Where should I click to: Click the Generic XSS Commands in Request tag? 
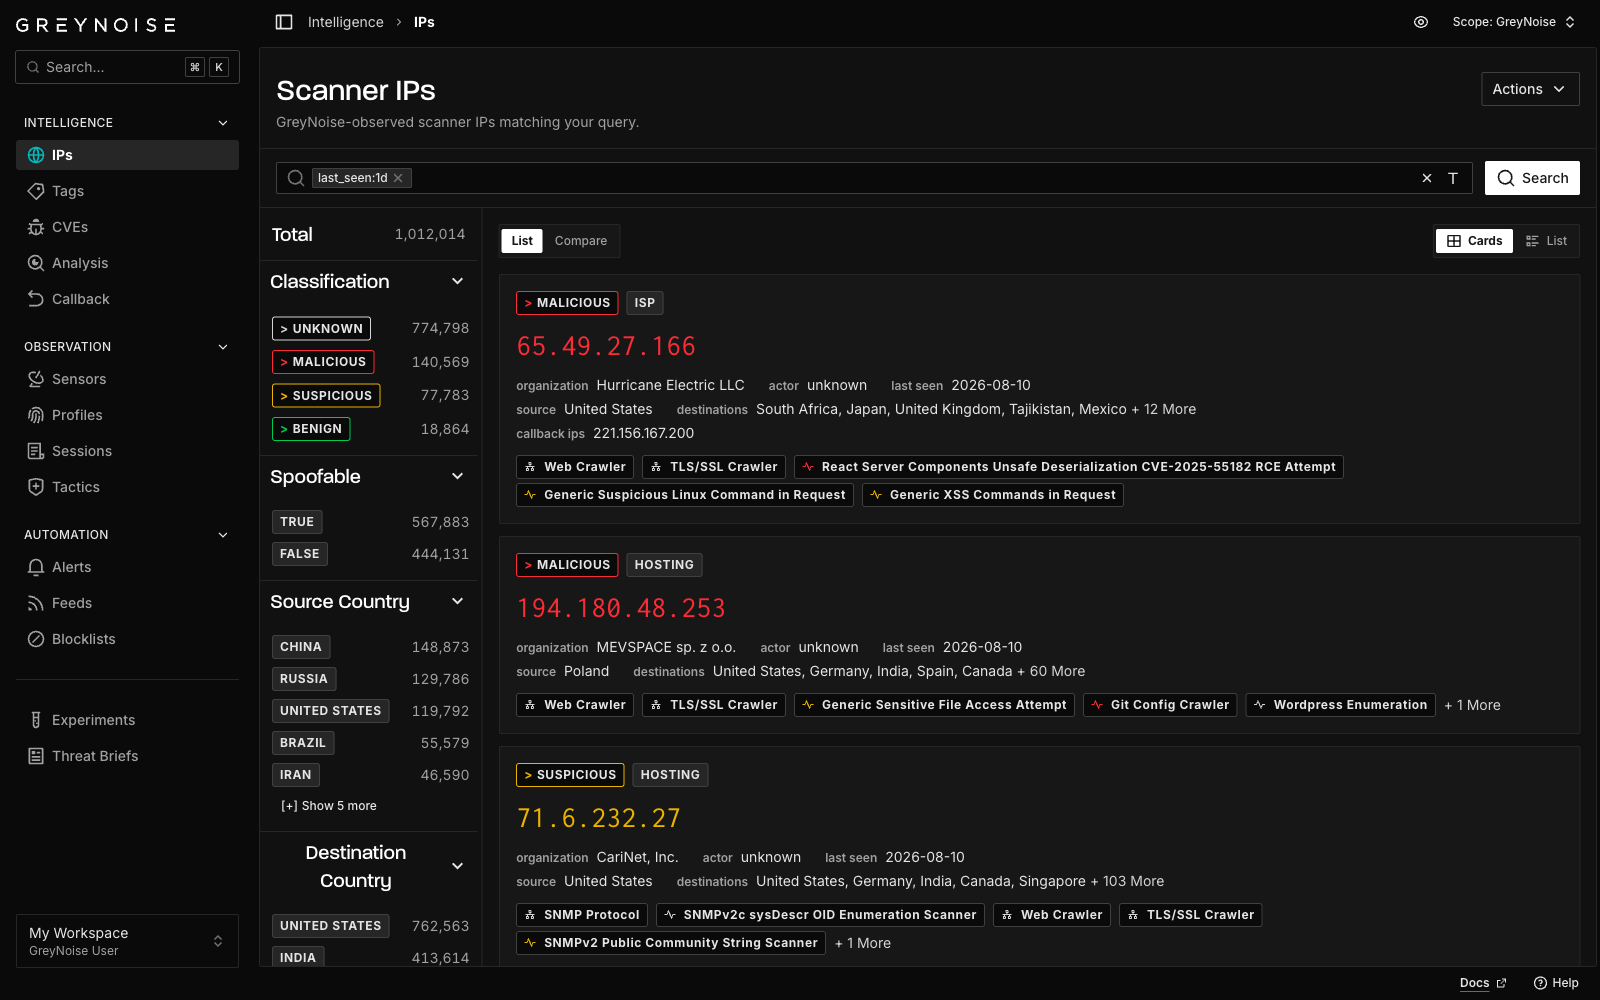993,495
